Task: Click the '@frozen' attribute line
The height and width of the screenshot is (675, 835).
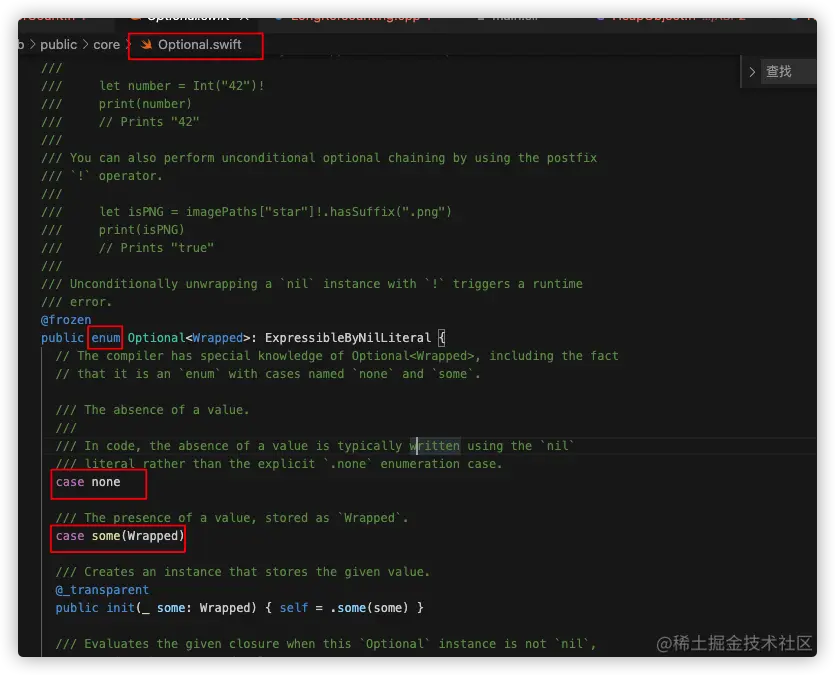Action: click(x=66, y=320)
